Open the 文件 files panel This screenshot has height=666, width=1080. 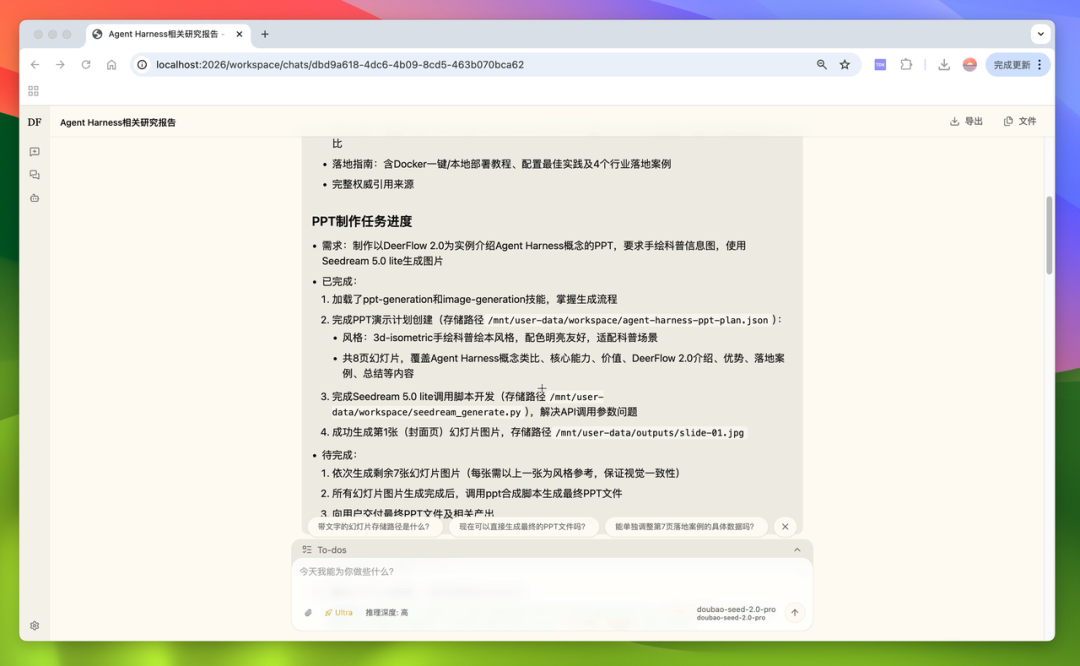pyautogui.click(x=1020, y=121)
